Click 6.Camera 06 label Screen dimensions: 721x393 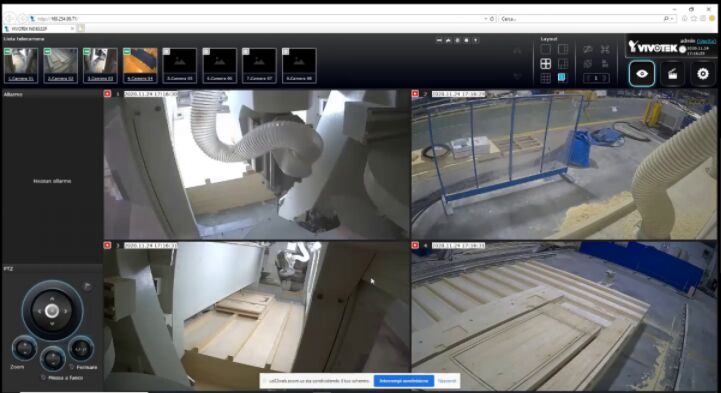220,79
